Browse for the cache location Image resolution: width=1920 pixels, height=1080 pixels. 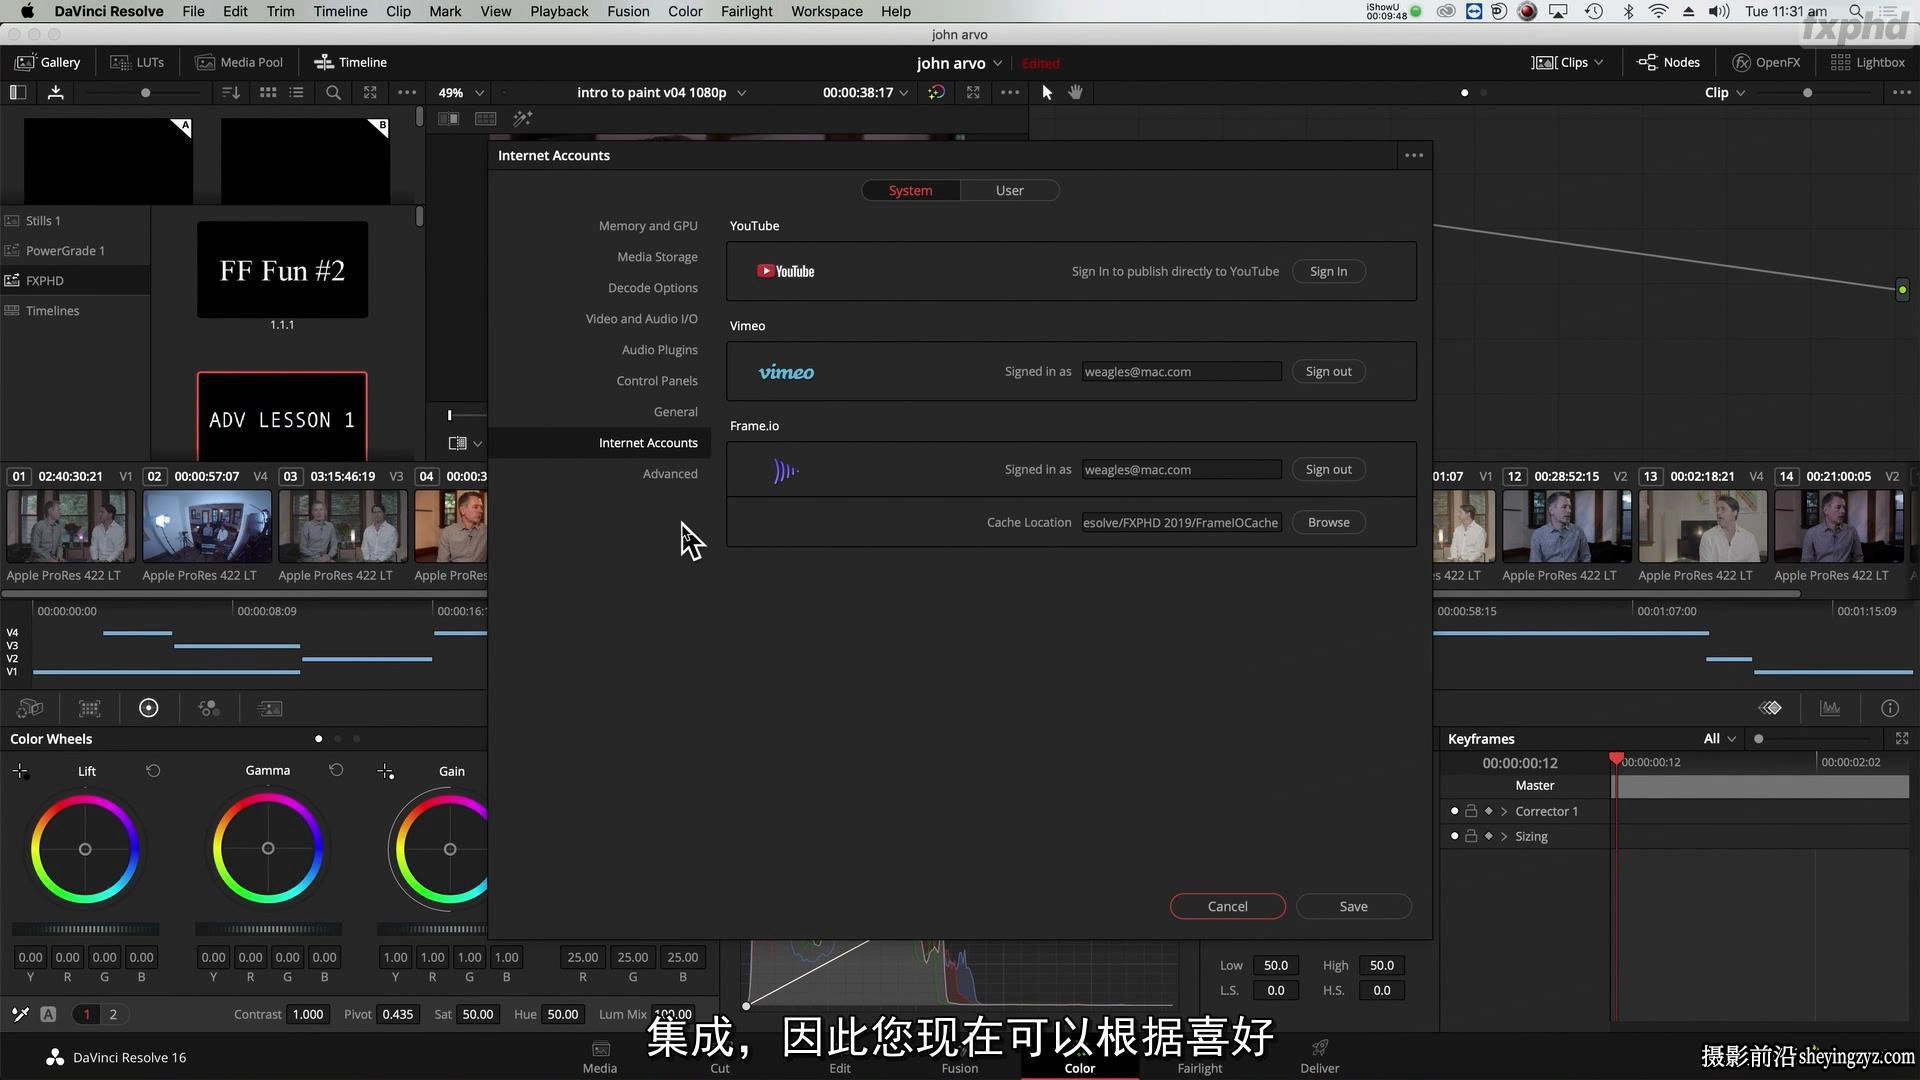(x=1328, y=522)
